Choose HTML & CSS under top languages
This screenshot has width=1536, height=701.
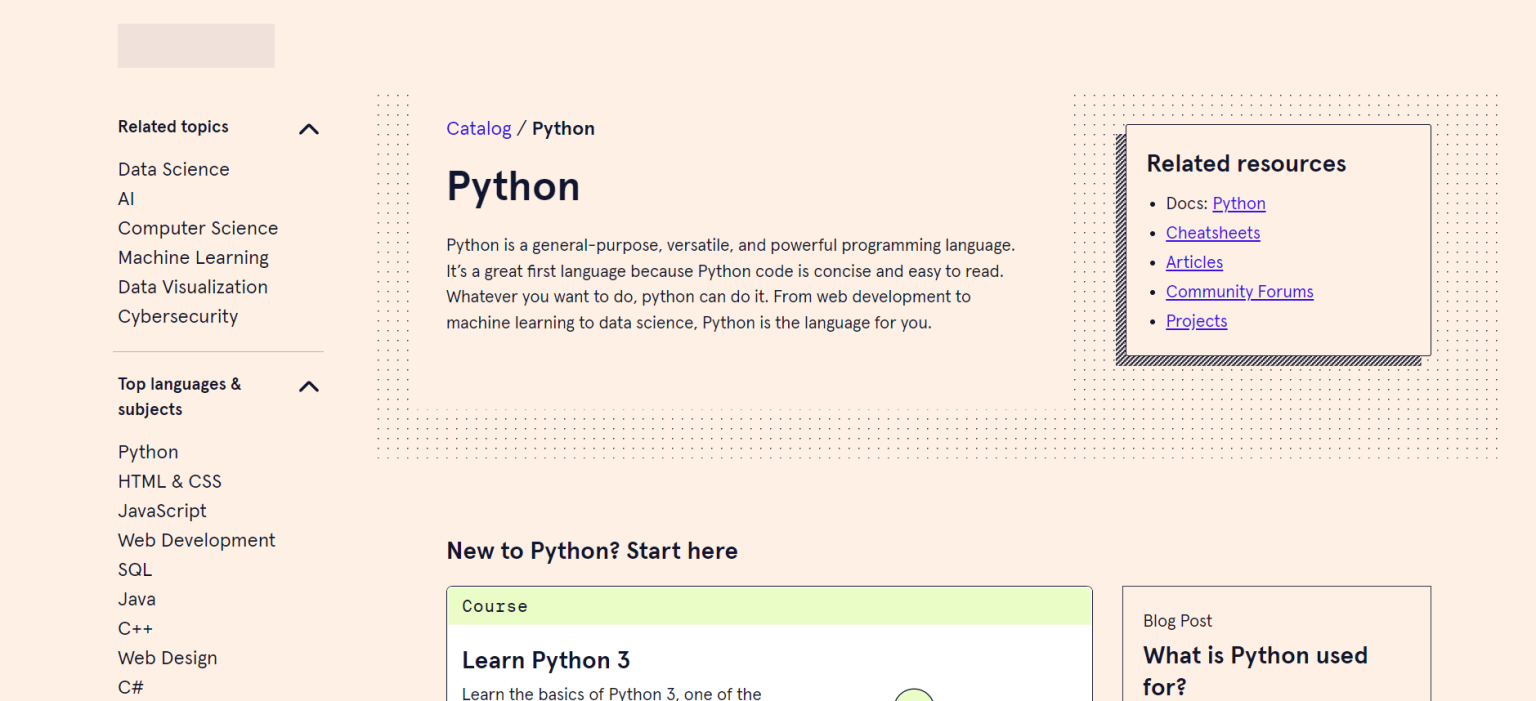tap(170, 481)
